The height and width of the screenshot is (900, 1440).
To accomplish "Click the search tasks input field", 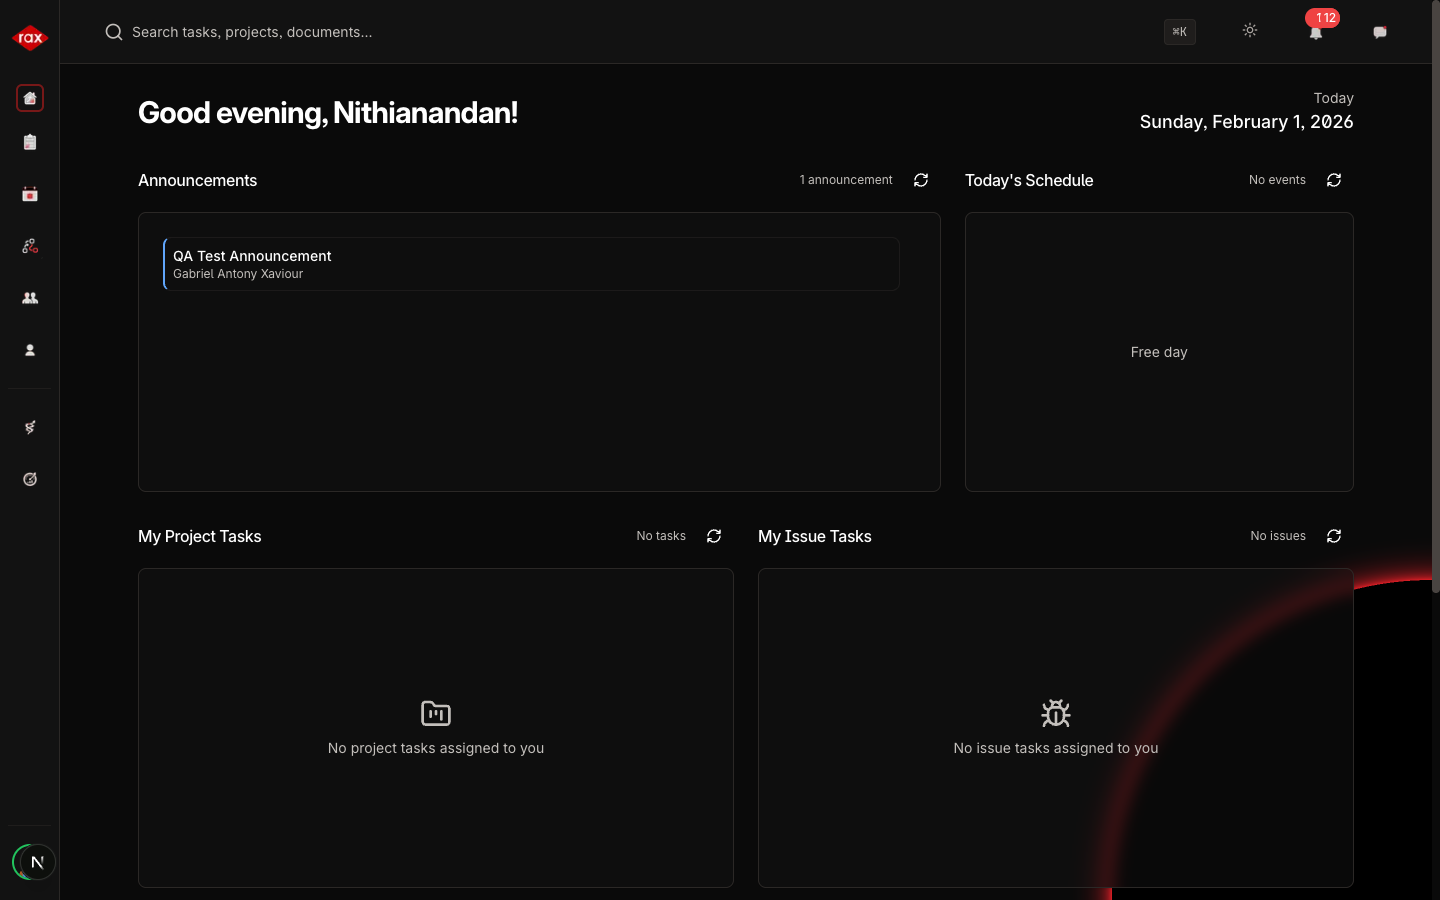I will (400, 32).
